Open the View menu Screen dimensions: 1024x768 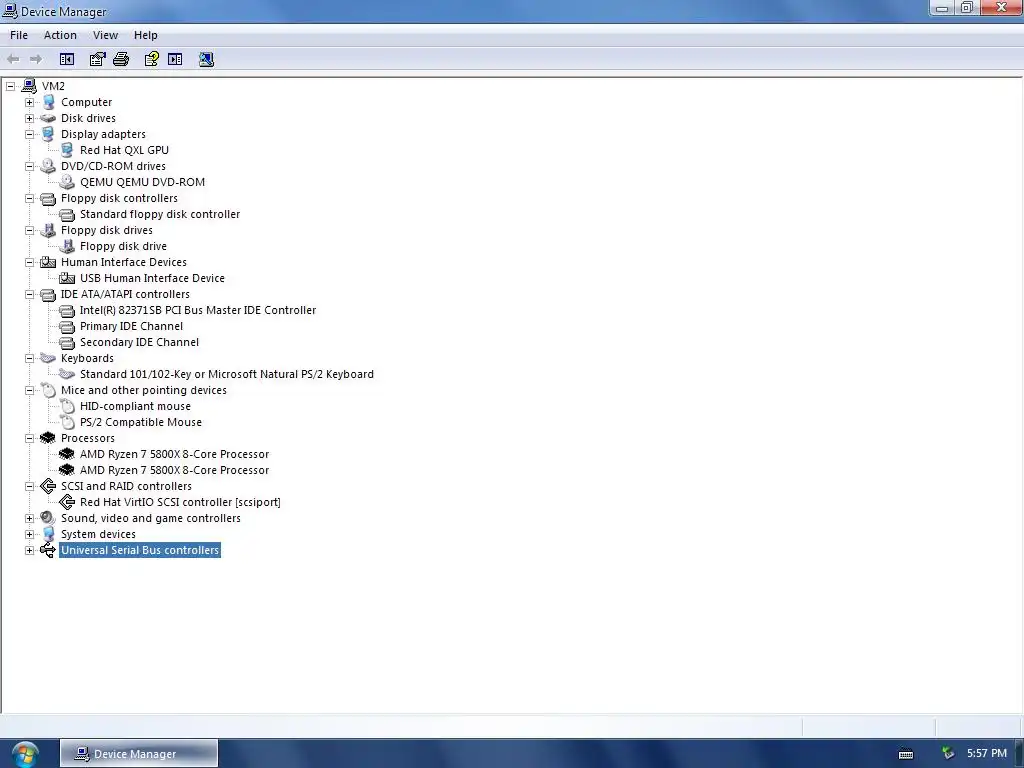click(x=105, y=35)
